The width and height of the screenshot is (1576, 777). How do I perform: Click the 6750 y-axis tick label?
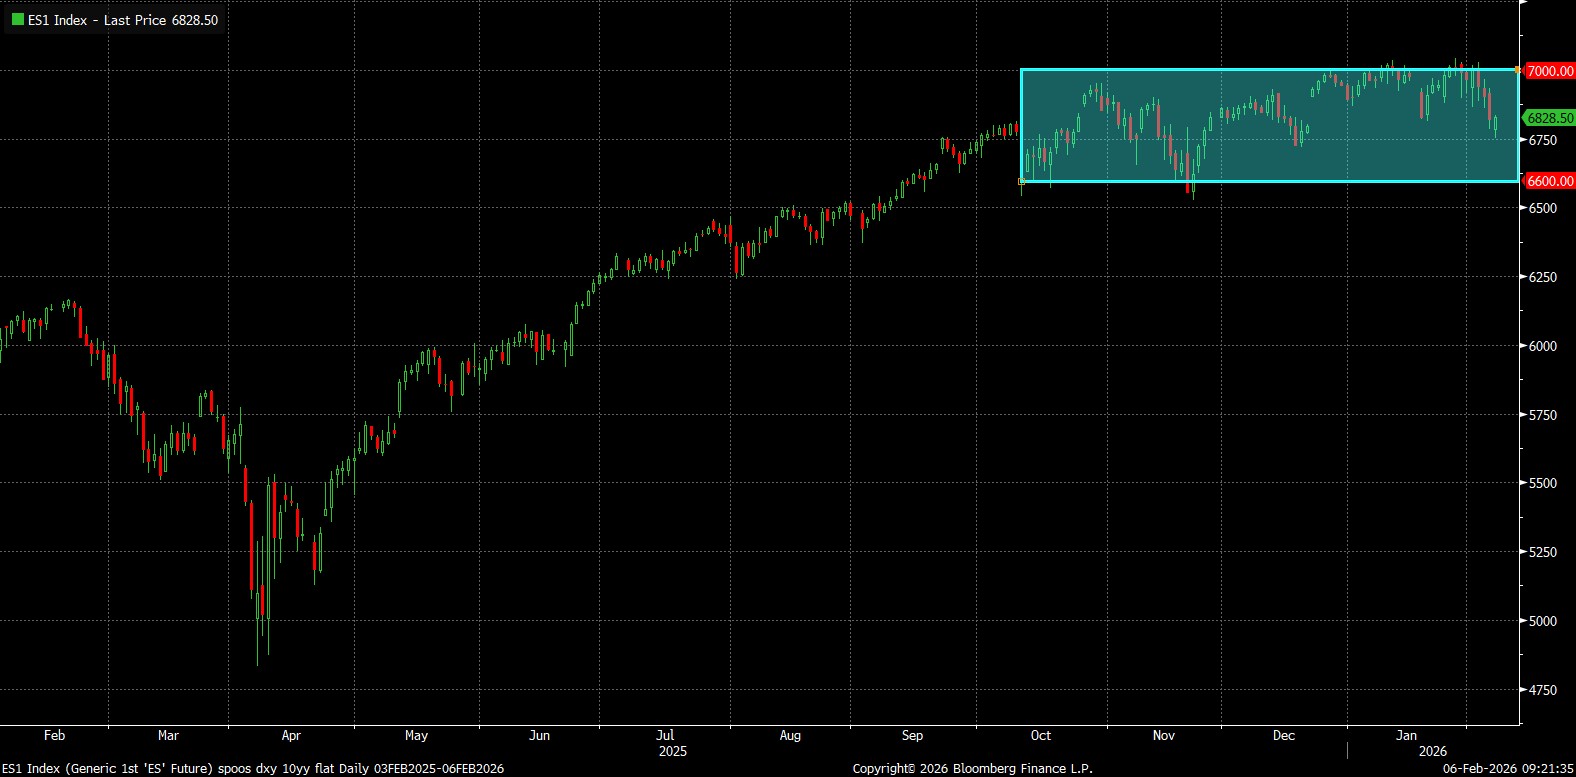[x=1541, y=140]
